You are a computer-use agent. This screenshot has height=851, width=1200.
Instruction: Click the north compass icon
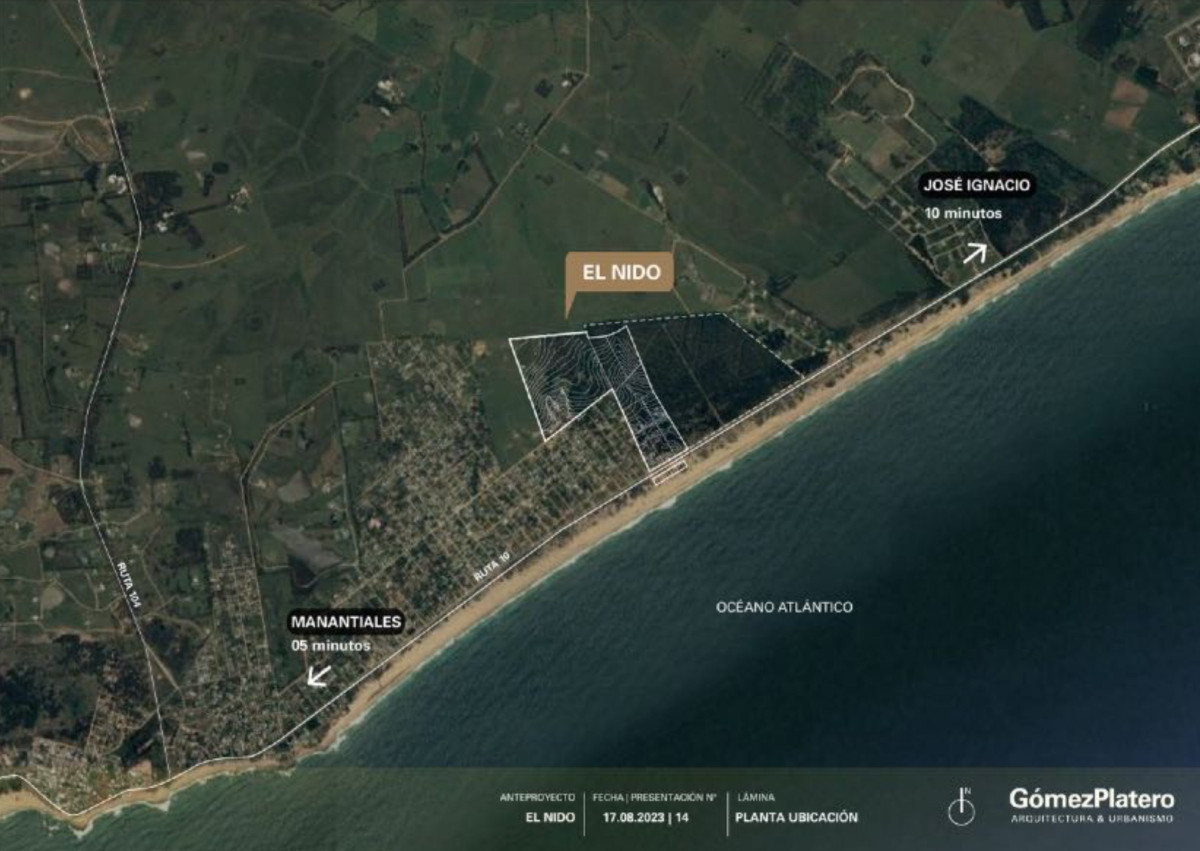961,807
